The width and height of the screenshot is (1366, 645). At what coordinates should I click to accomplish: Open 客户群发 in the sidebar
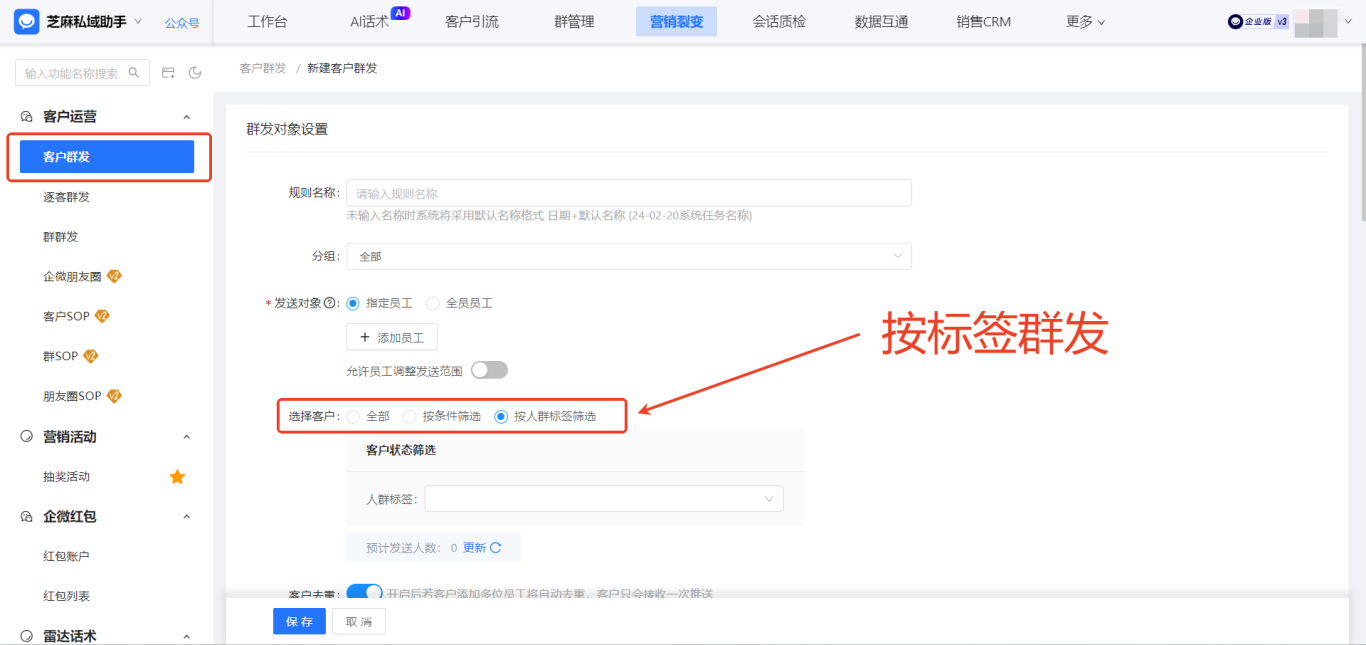(107, 157)
